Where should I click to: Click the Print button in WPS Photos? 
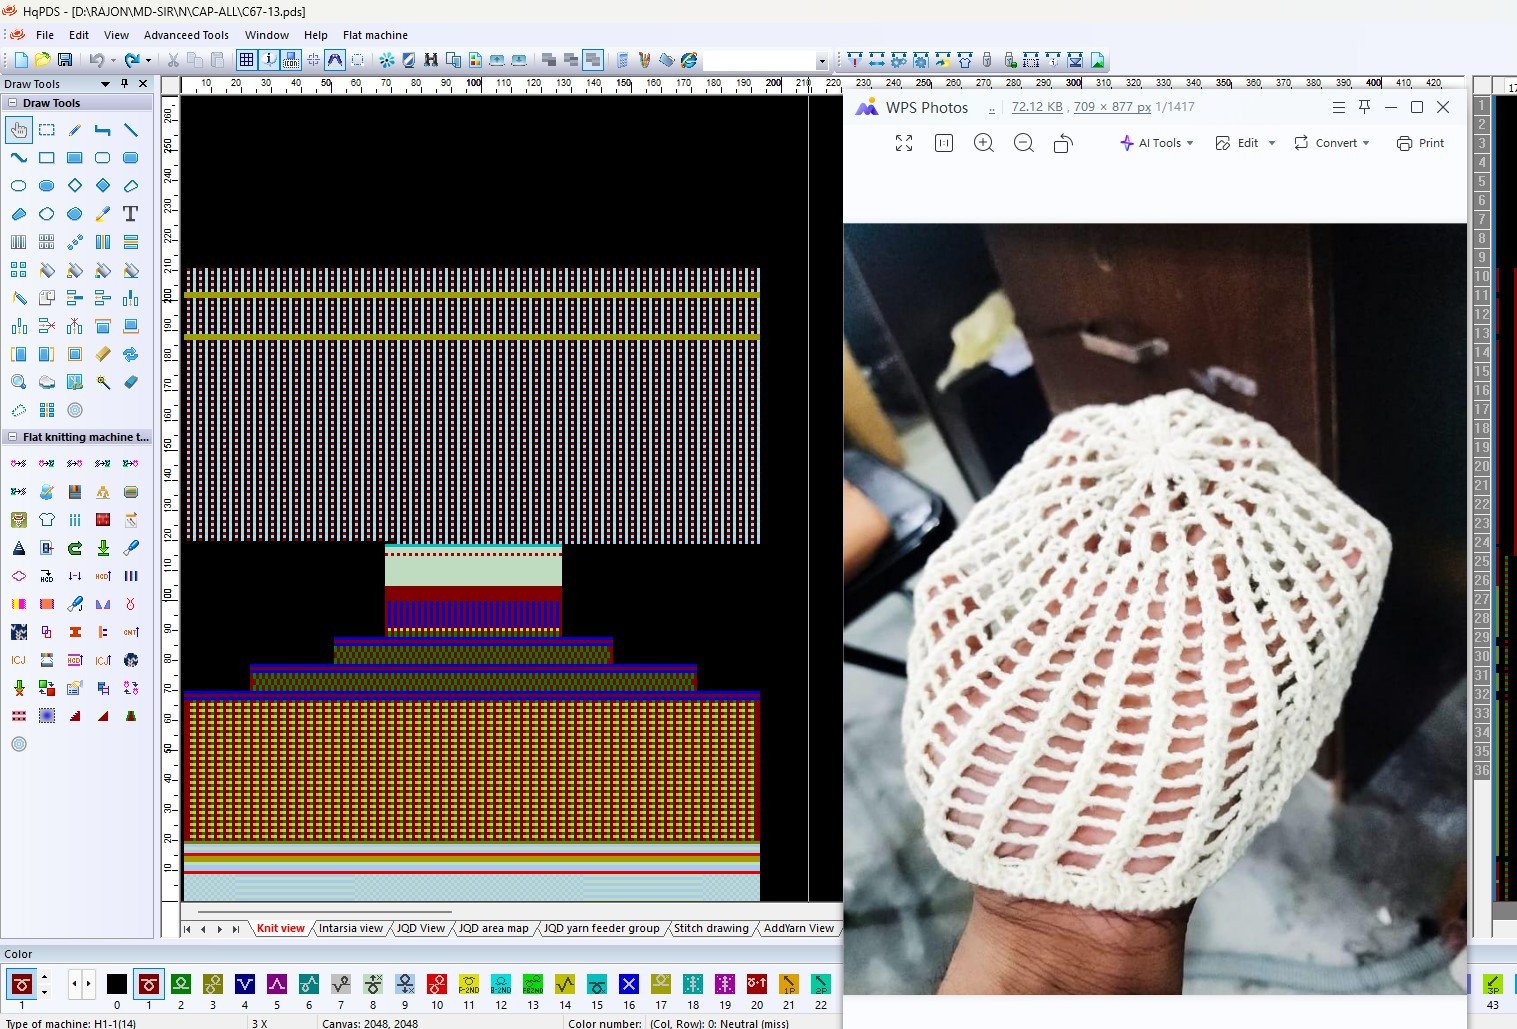click(1420, 143)
